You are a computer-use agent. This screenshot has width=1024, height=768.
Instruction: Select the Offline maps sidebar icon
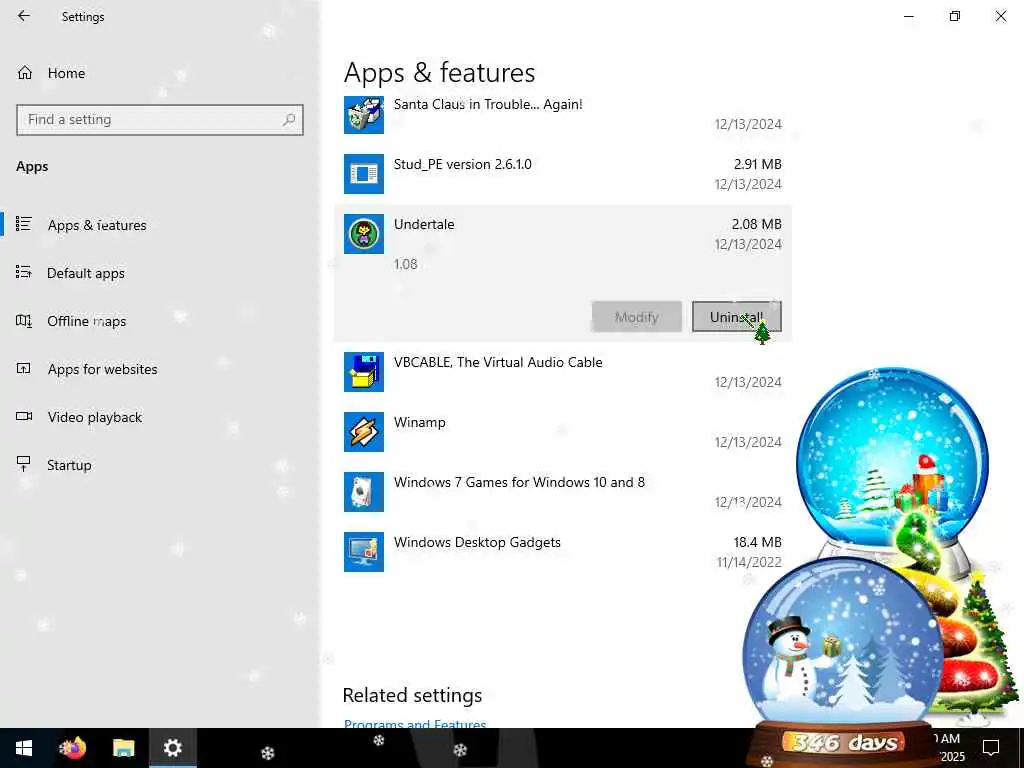tap(24, 321)
